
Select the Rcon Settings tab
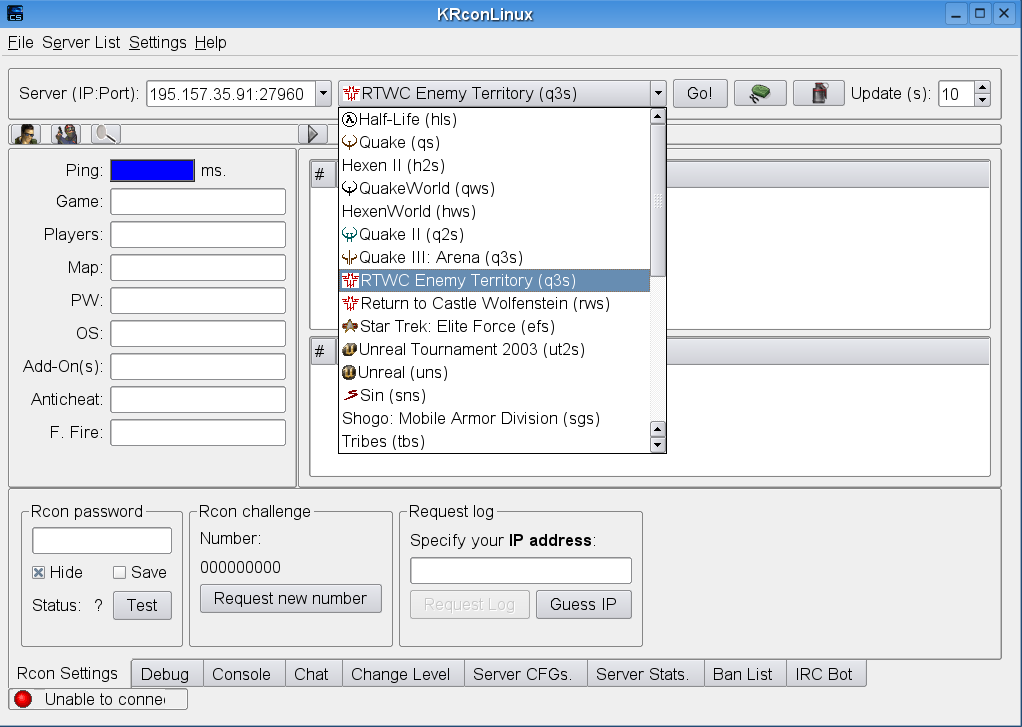[68, 673]
